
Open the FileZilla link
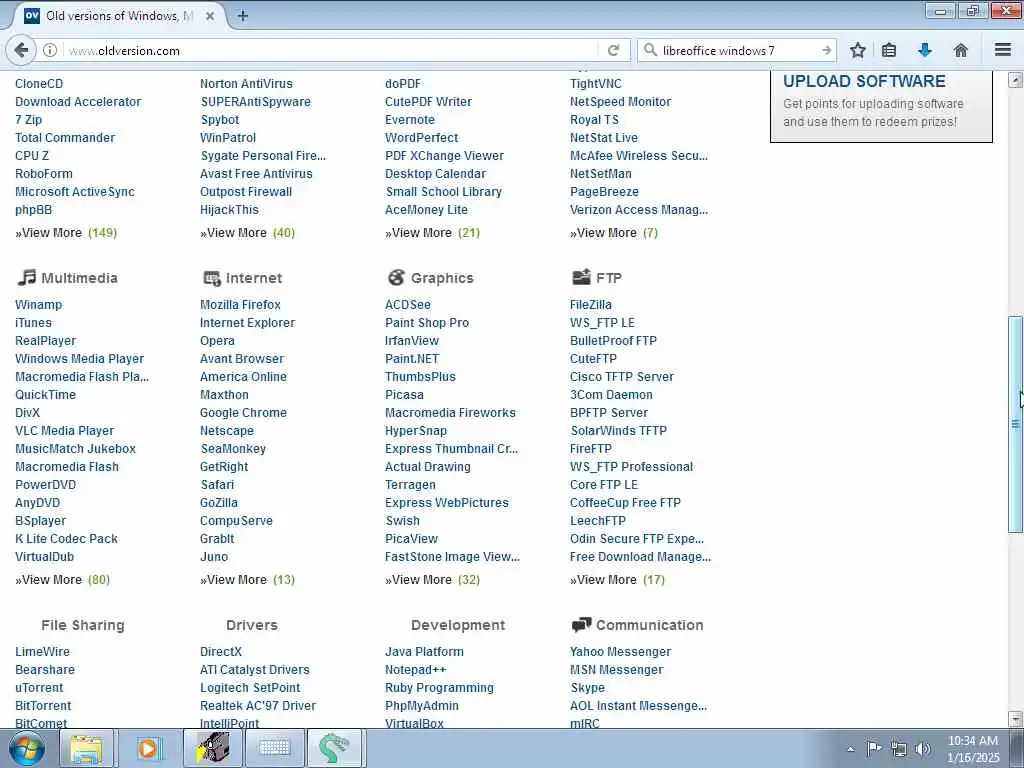(x=590, y=304)
